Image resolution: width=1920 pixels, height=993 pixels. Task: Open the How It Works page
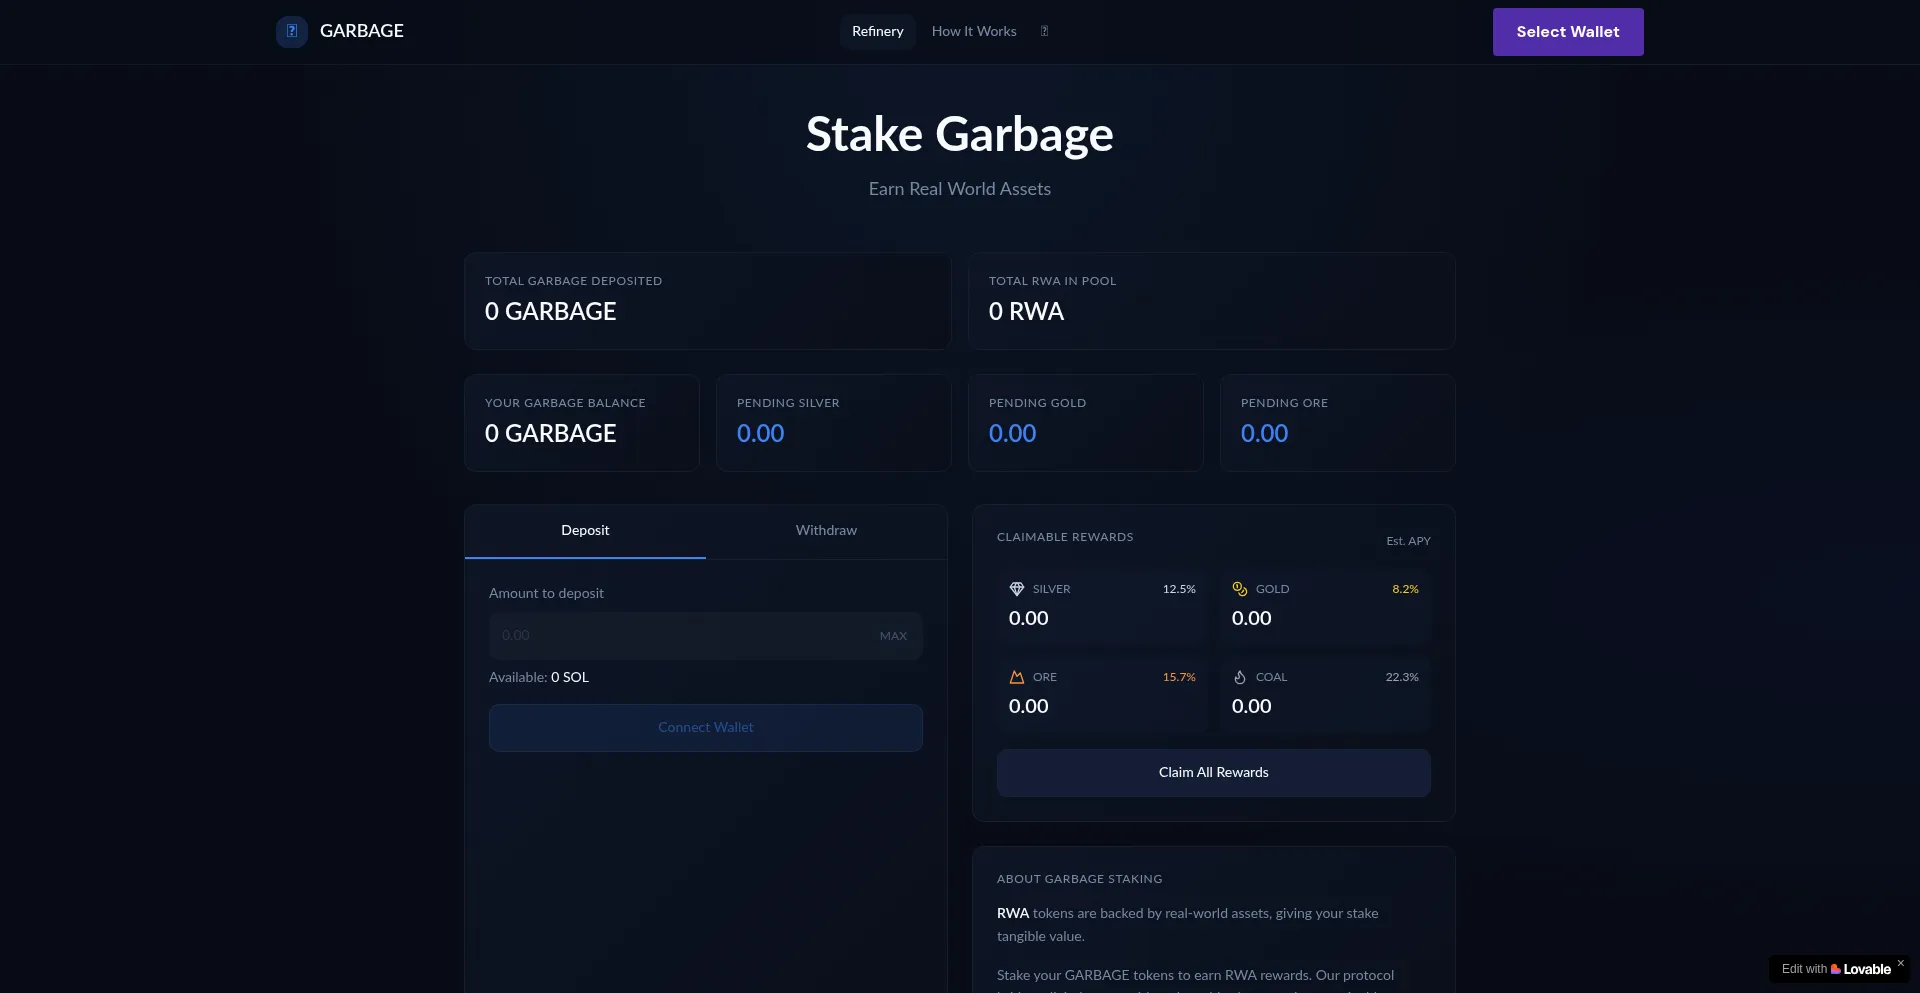pyautogui.click(x=973, y=31)
